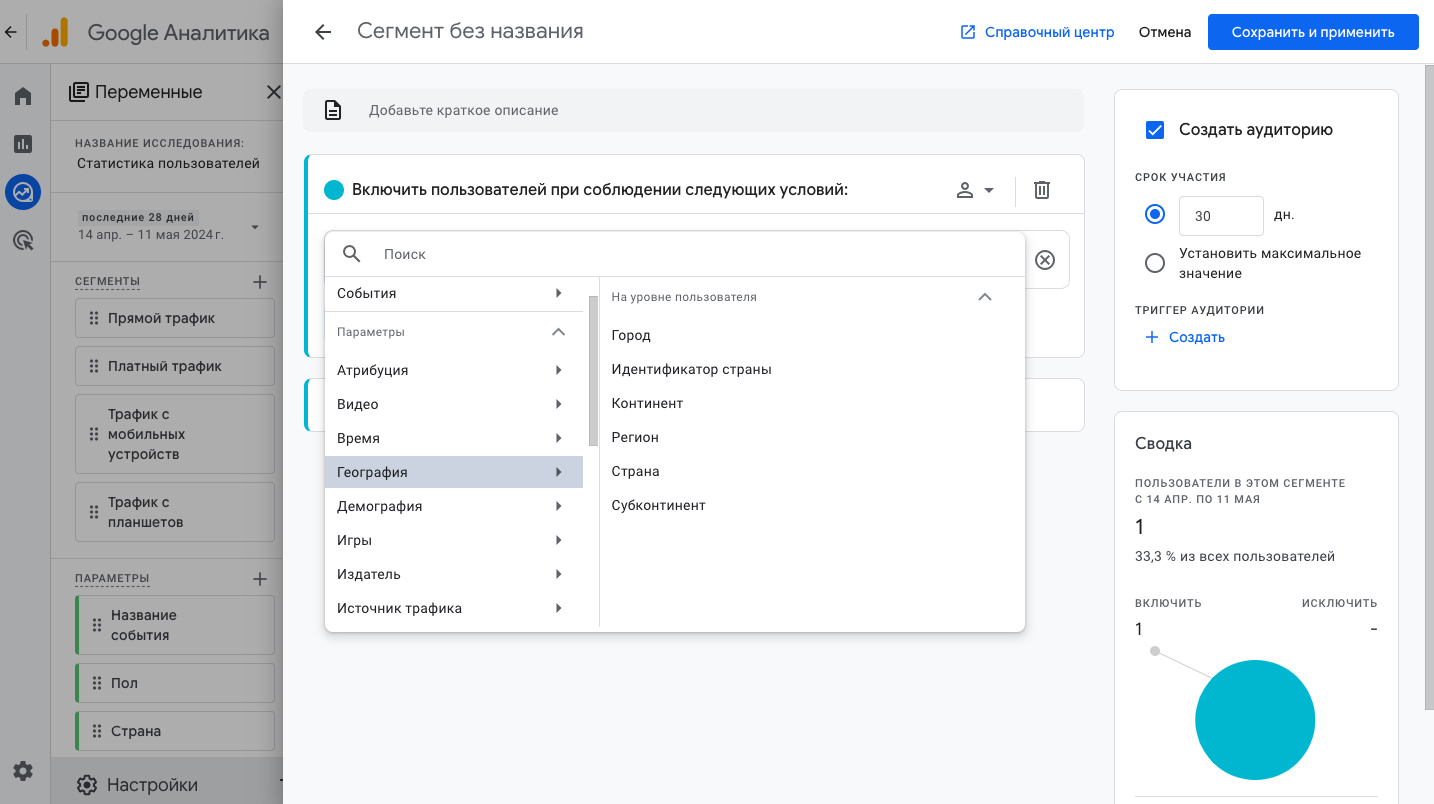Screen dimensions: 1434x804
Task: Toggle the Создать аудиторию checkbox
Action: click(x=1155, y=130)
